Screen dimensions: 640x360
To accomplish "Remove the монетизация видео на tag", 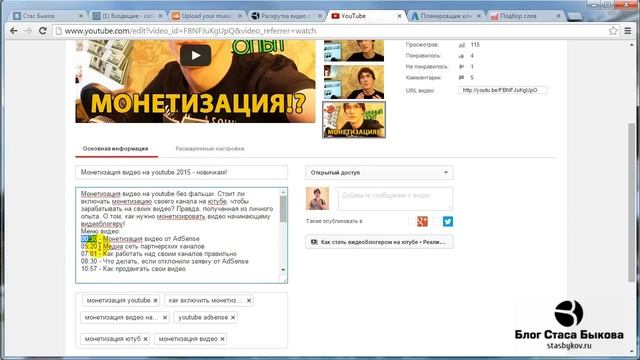I will pyautogui.click(x=165, y=318).
